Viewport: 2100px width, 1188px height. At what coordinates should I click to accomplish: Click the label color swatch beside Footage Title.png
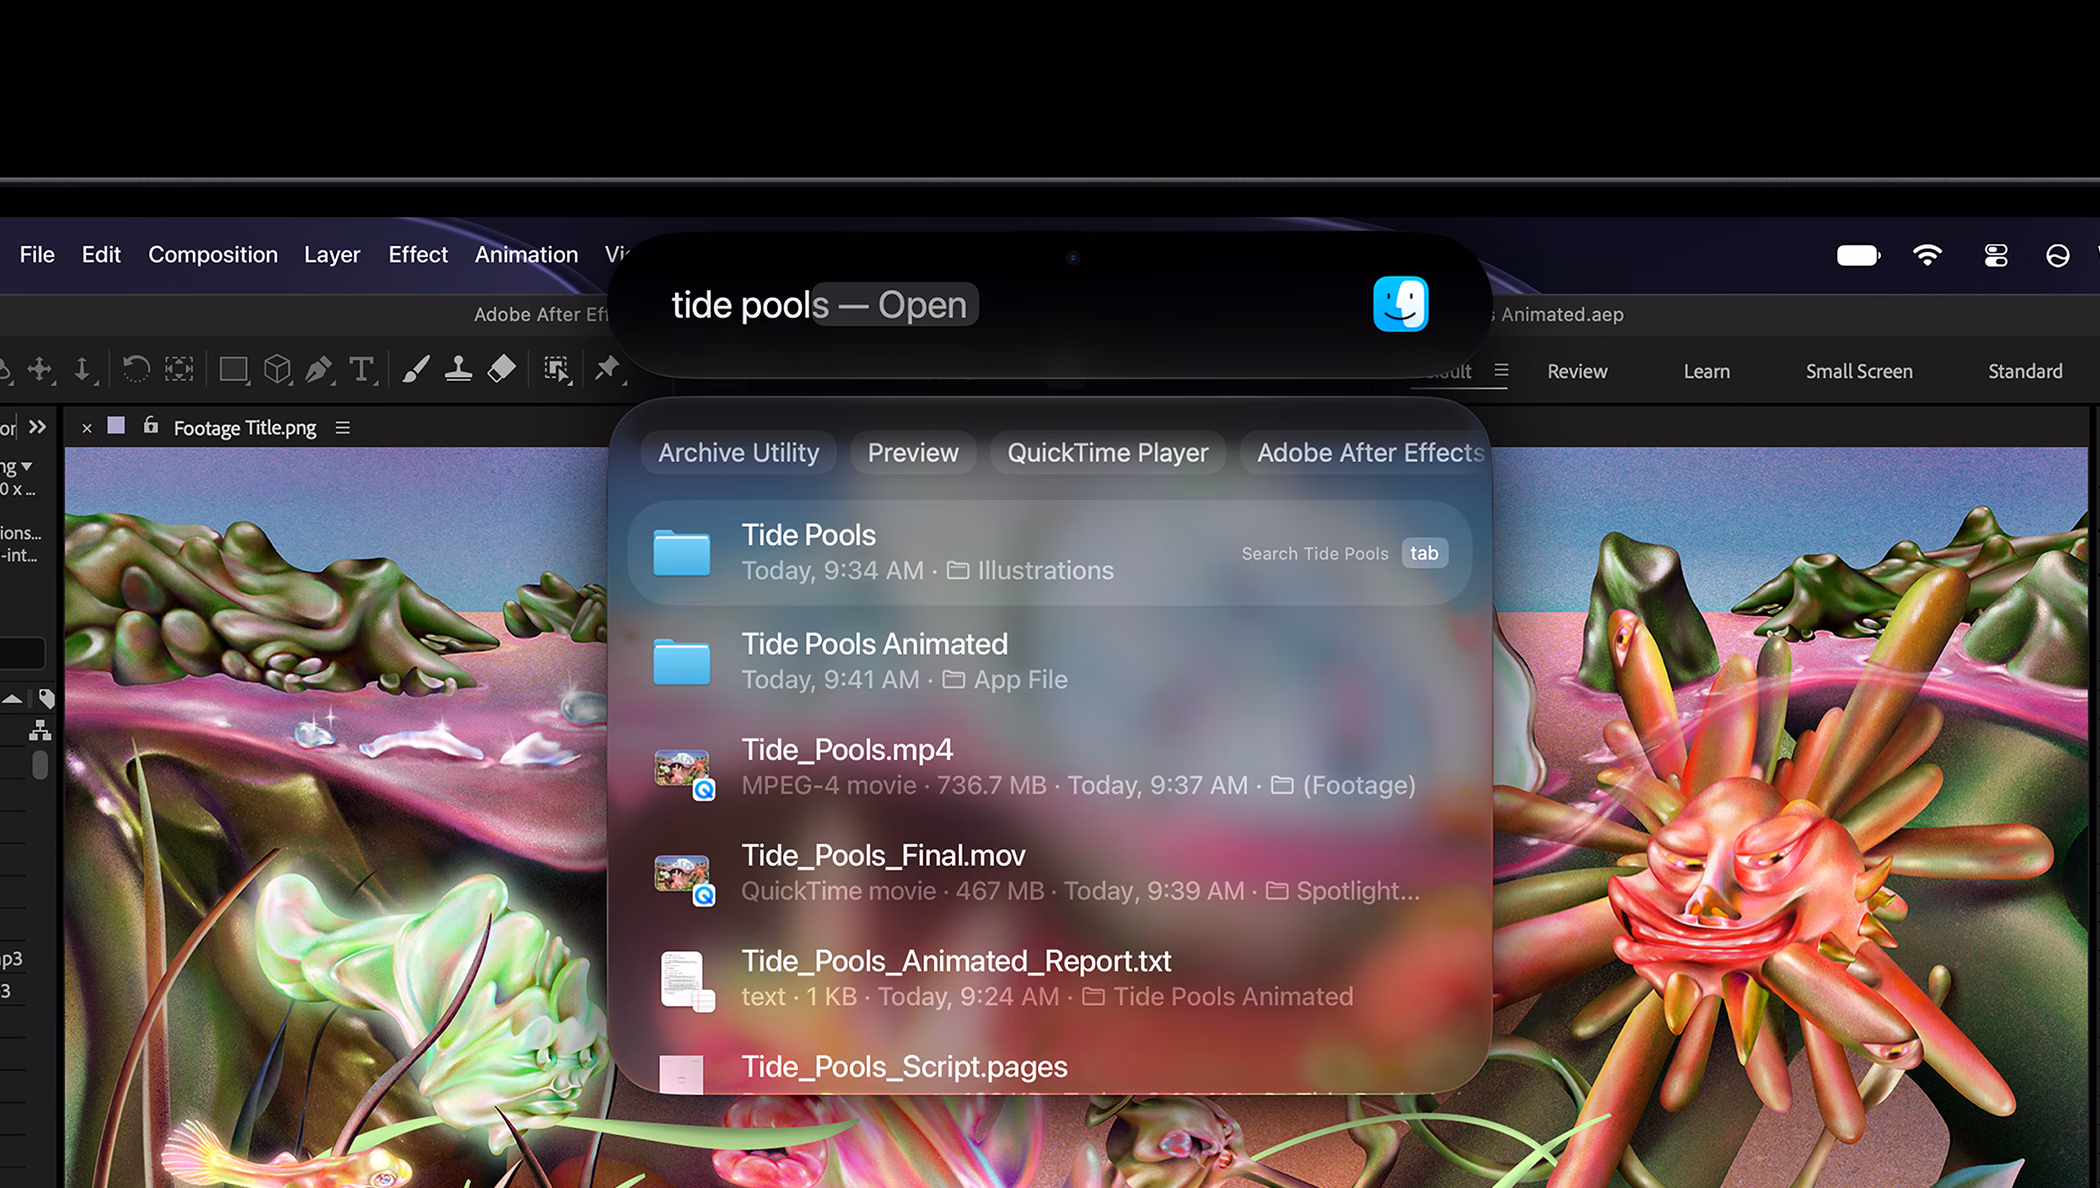116,425
